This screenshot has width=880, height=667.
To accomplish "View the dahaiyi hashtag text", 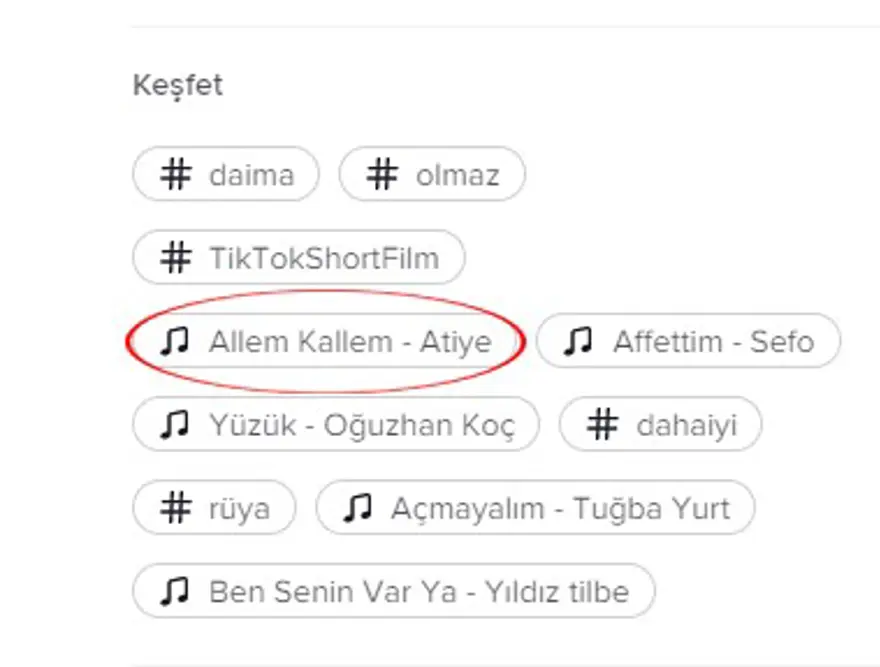I will (x=686, y=426).
